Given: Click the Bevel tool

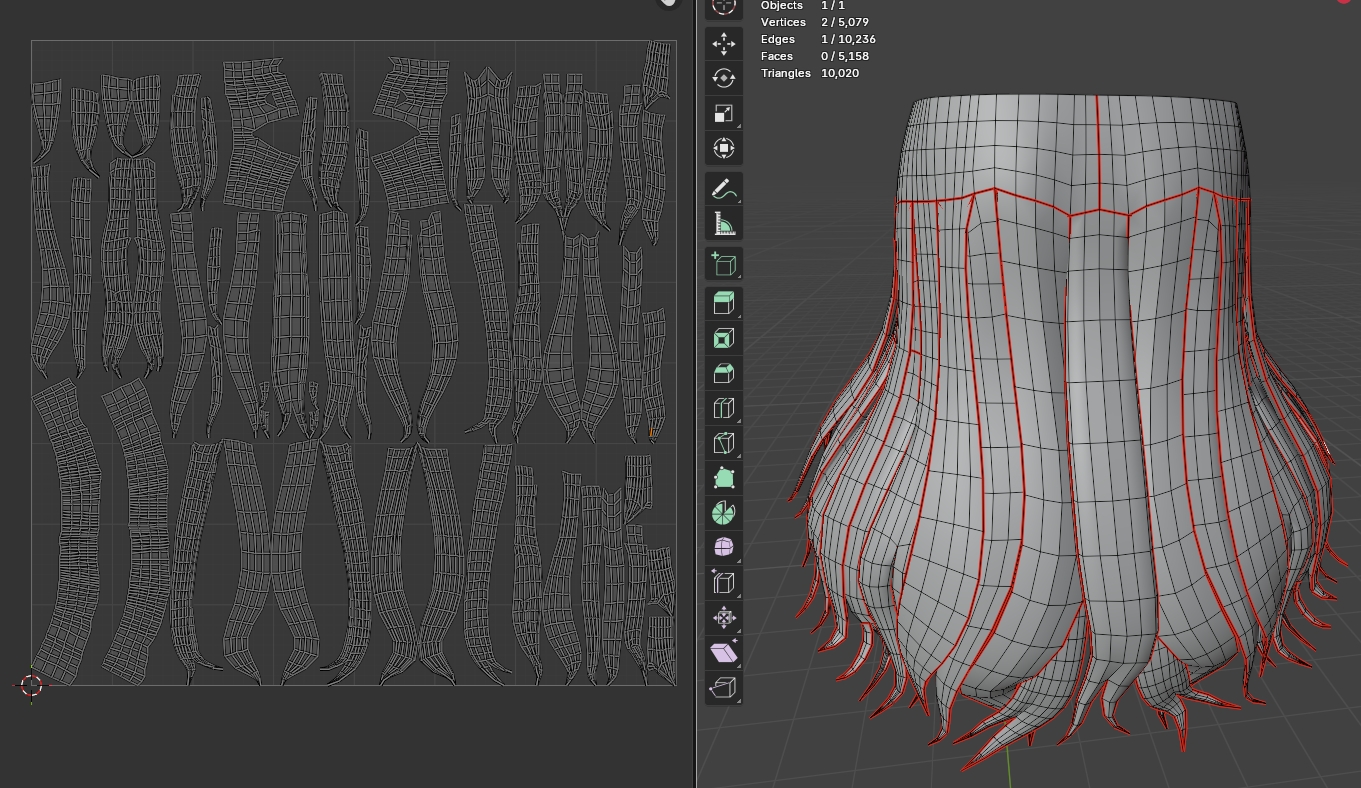Looking at the screenshot, I should (723, 373).
